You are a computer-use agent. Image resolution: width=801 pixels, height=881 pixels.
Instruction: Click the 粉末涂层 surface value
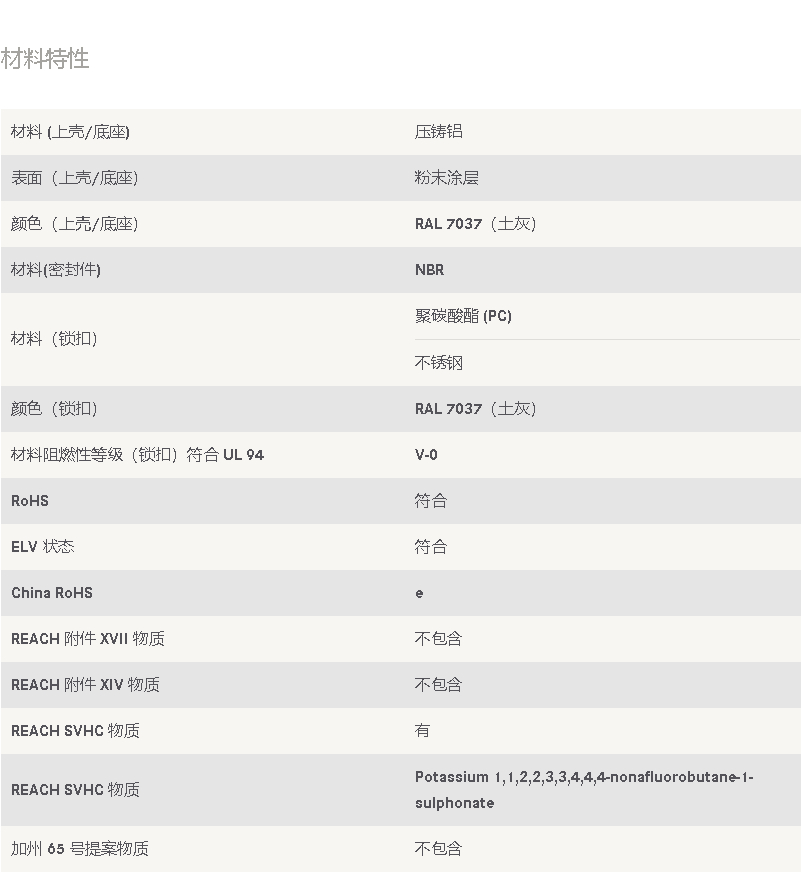click(x=447, y=178)
